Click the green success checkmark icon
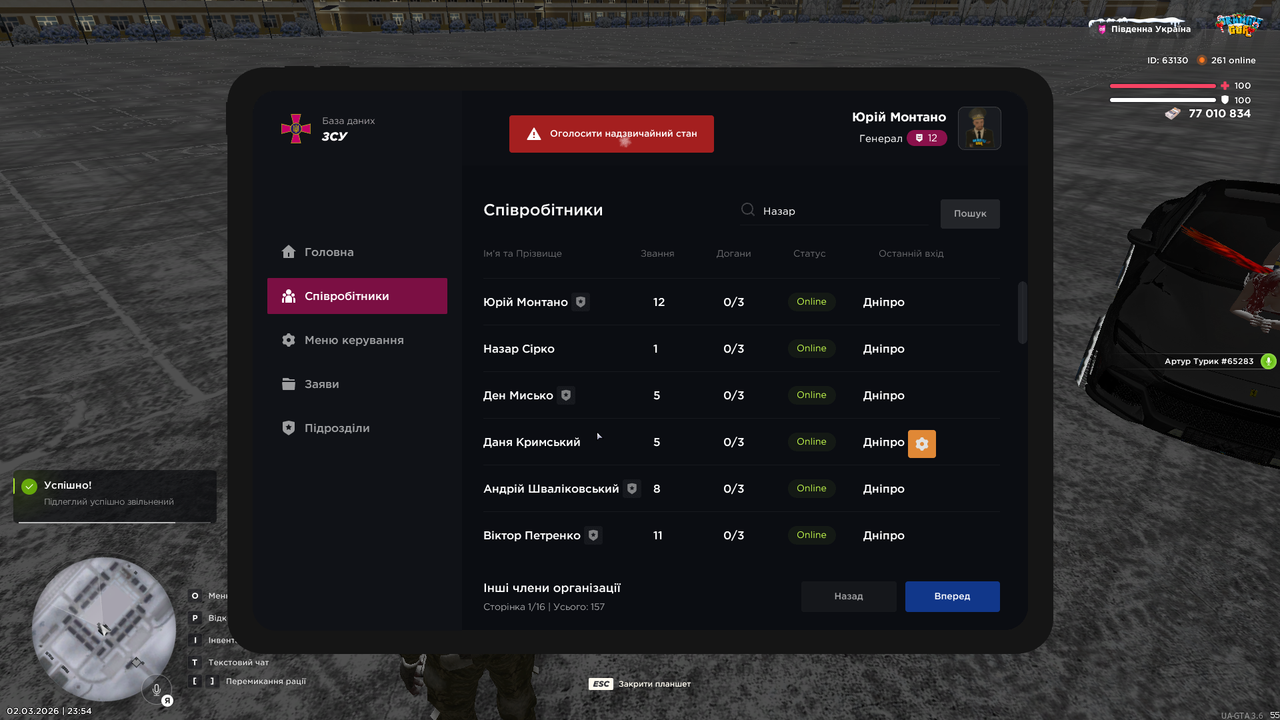 coord(29,486)
